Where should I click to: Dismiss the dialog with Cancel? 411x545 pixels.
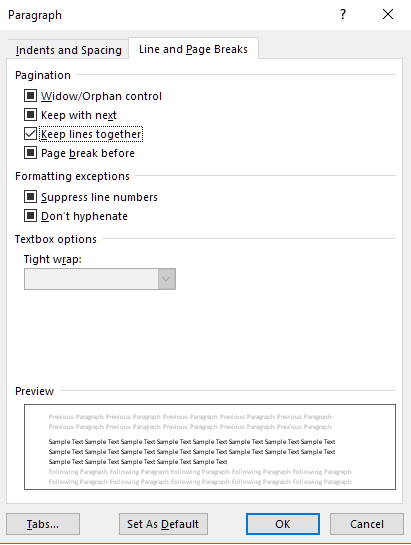[x=367, y=524]
